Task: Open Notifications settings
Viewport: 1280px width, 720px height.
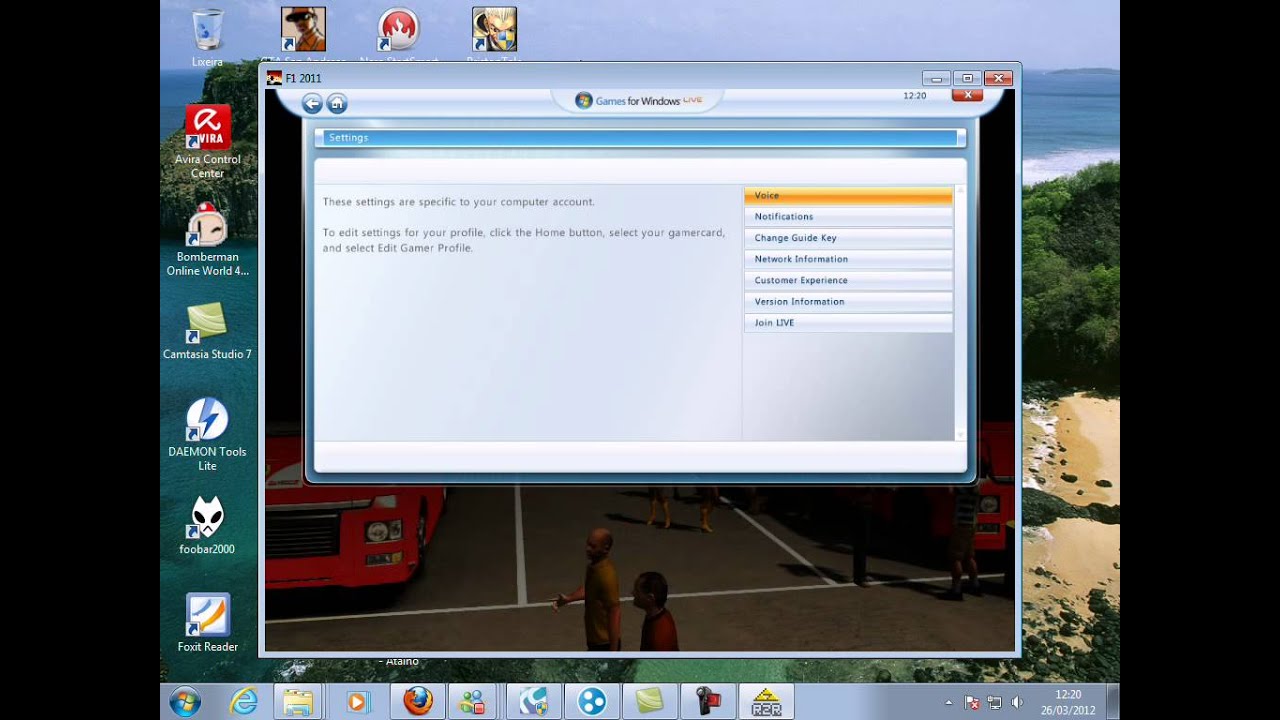Action: coord(848,216)
